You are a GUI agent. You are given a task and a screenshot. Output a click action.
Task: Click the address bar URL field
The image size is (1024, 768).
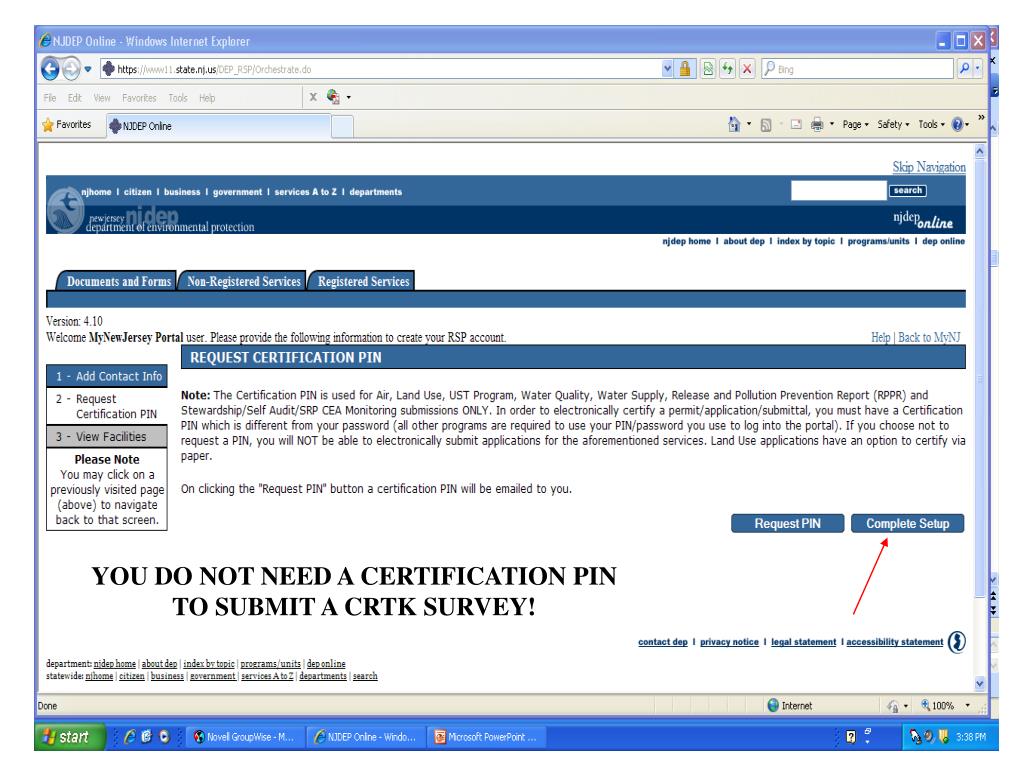(380, 69)
